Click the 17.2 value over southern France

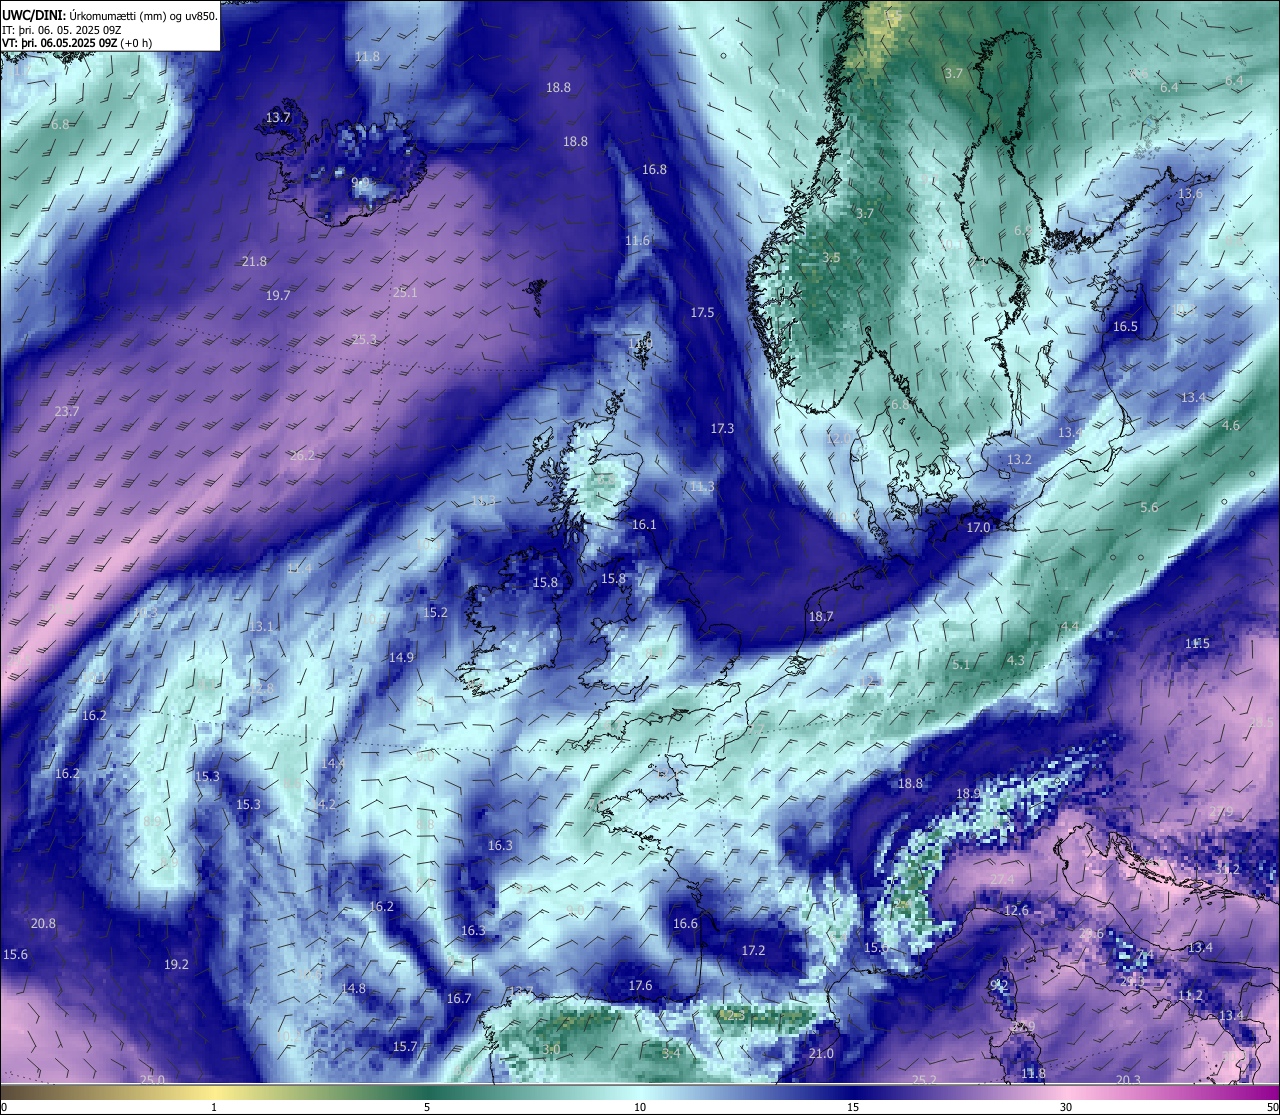tap(753, 951)
